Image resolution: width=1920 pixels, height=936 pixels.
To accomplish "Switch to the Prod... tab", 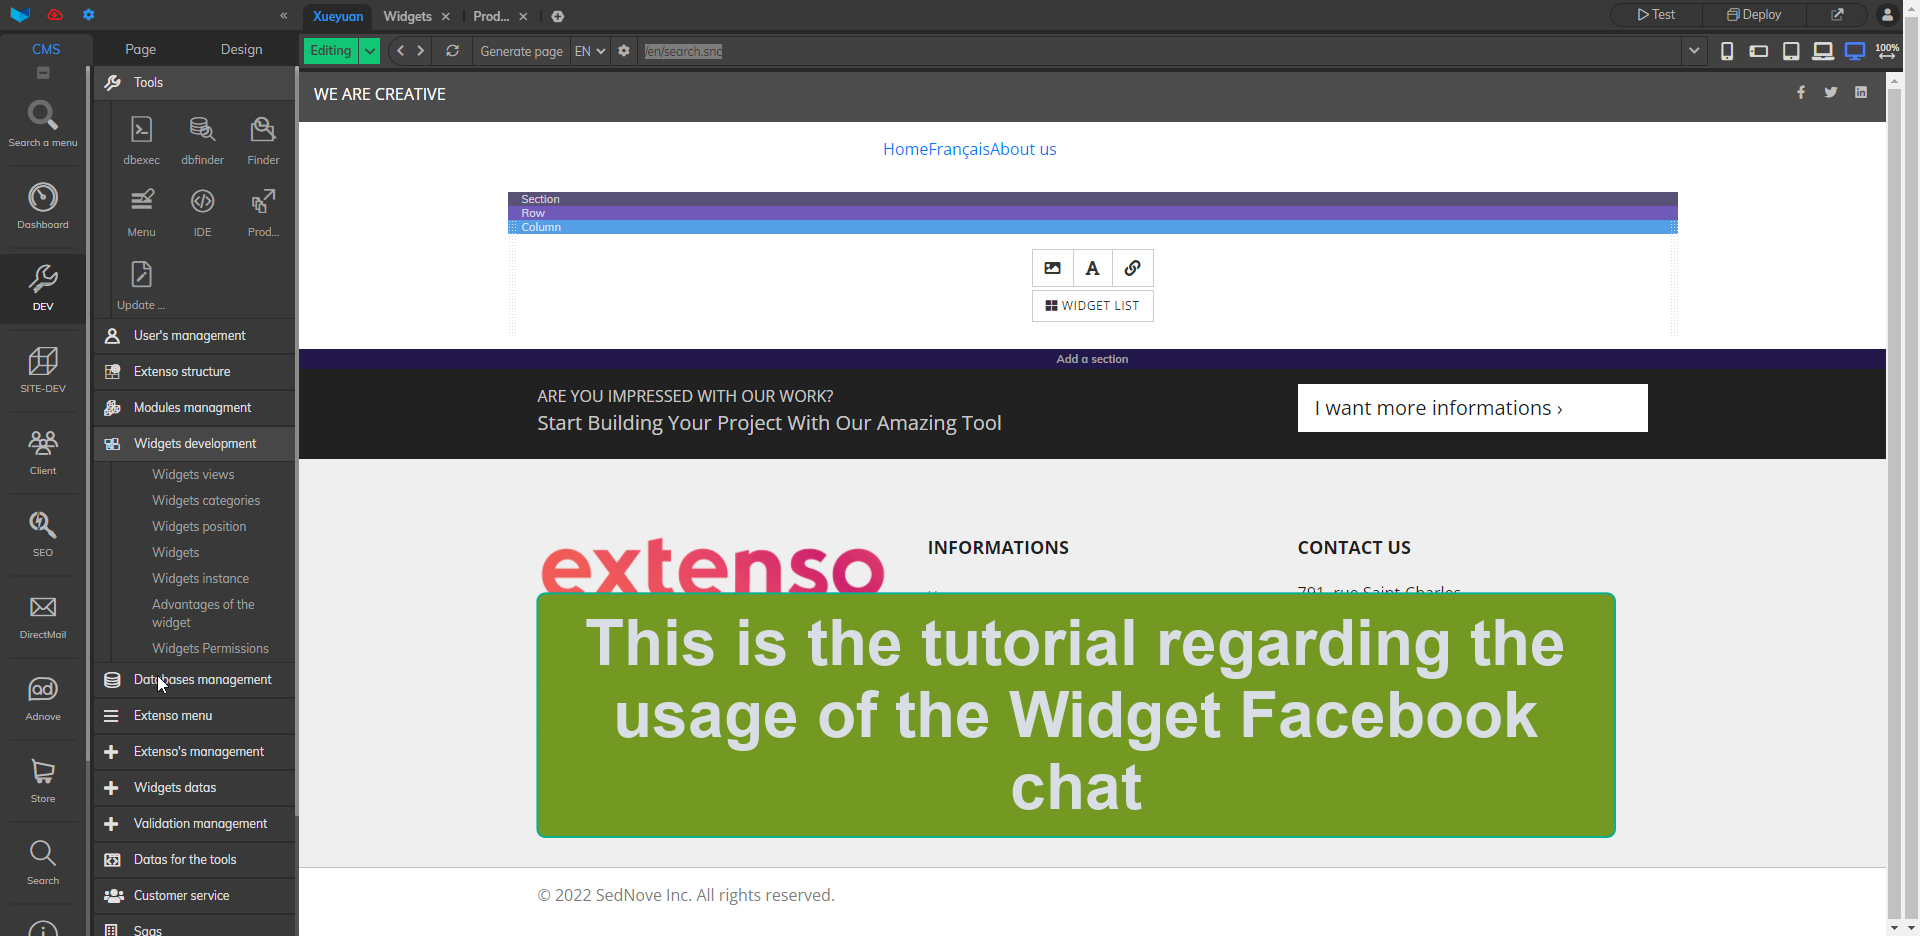I will pos(491,16).
